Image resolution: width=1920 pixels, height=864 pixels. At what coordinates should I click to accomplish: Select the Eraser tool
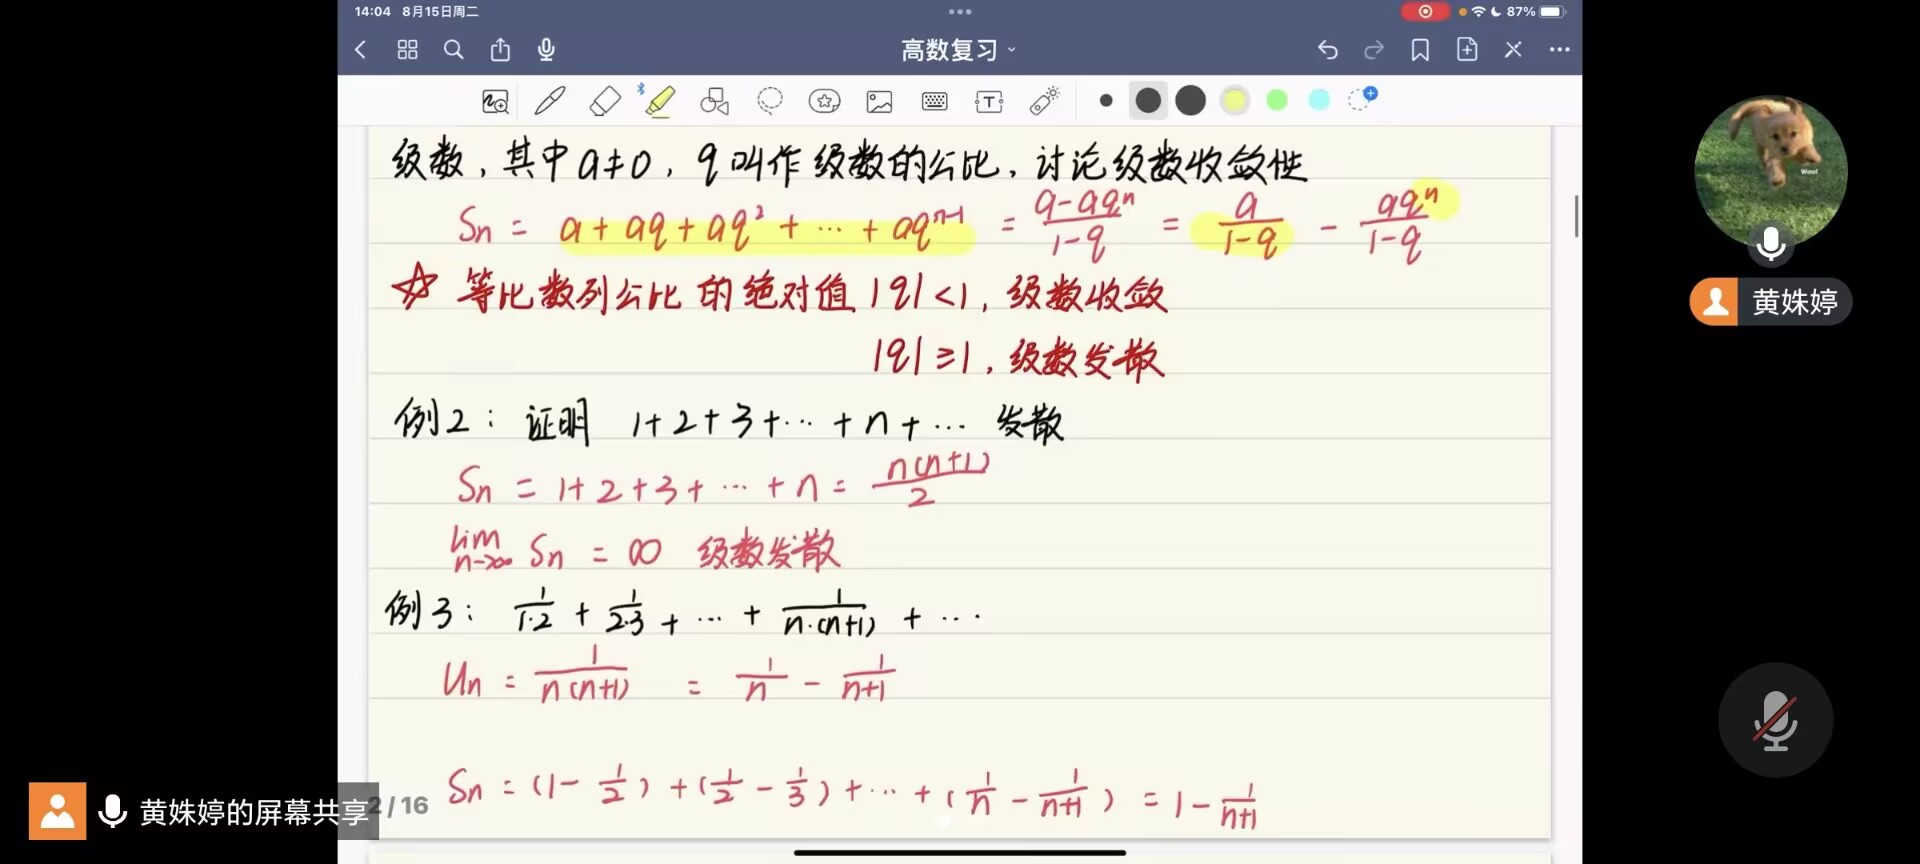click(605, 101)
